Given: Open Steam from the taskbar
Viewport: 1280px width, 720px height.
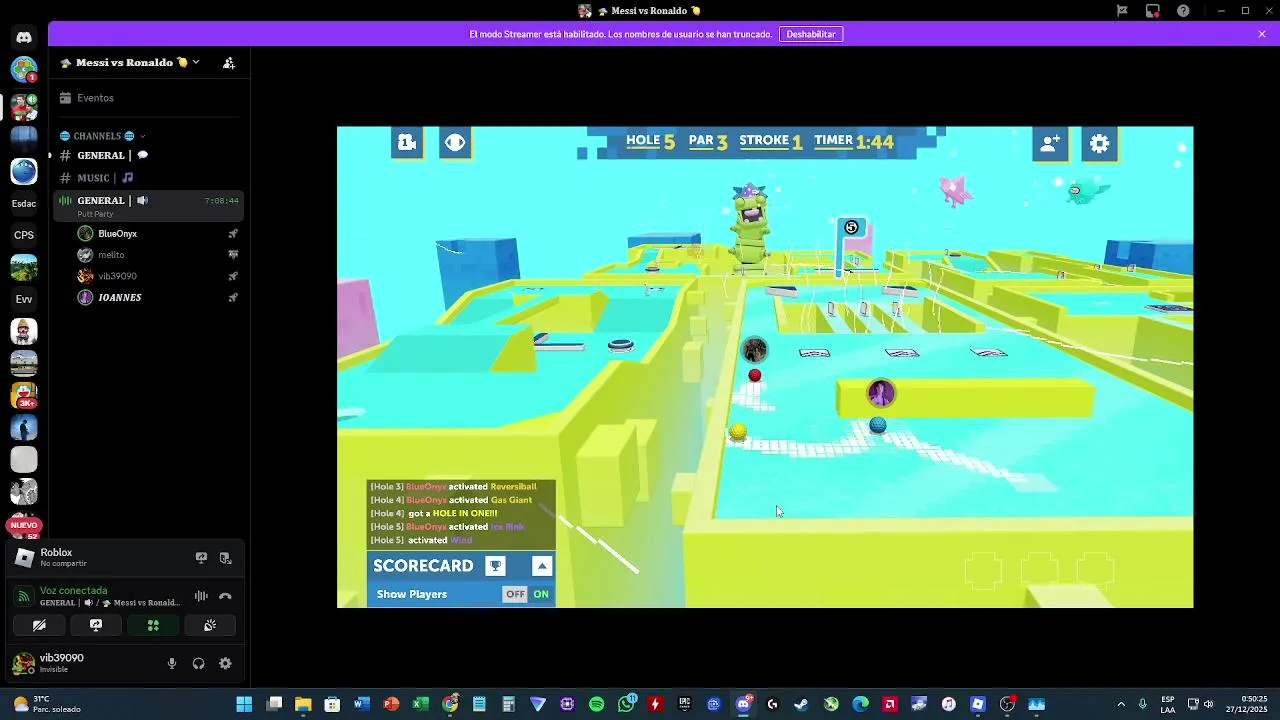Looking at the screenshot, I should (x=801, y=704).
